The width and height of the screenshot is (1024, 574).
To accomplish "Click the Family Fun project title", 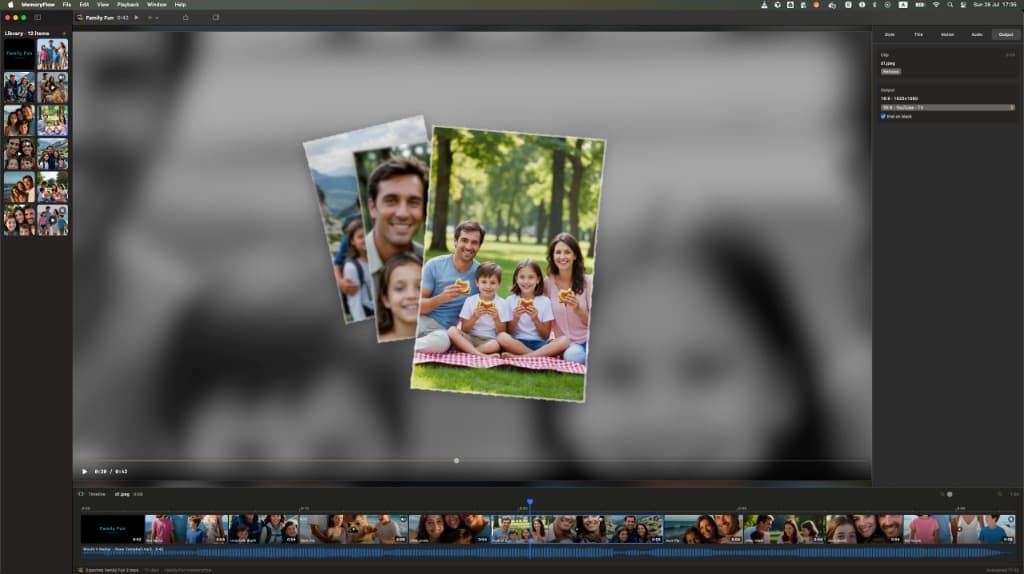I will tap(99, 18).
